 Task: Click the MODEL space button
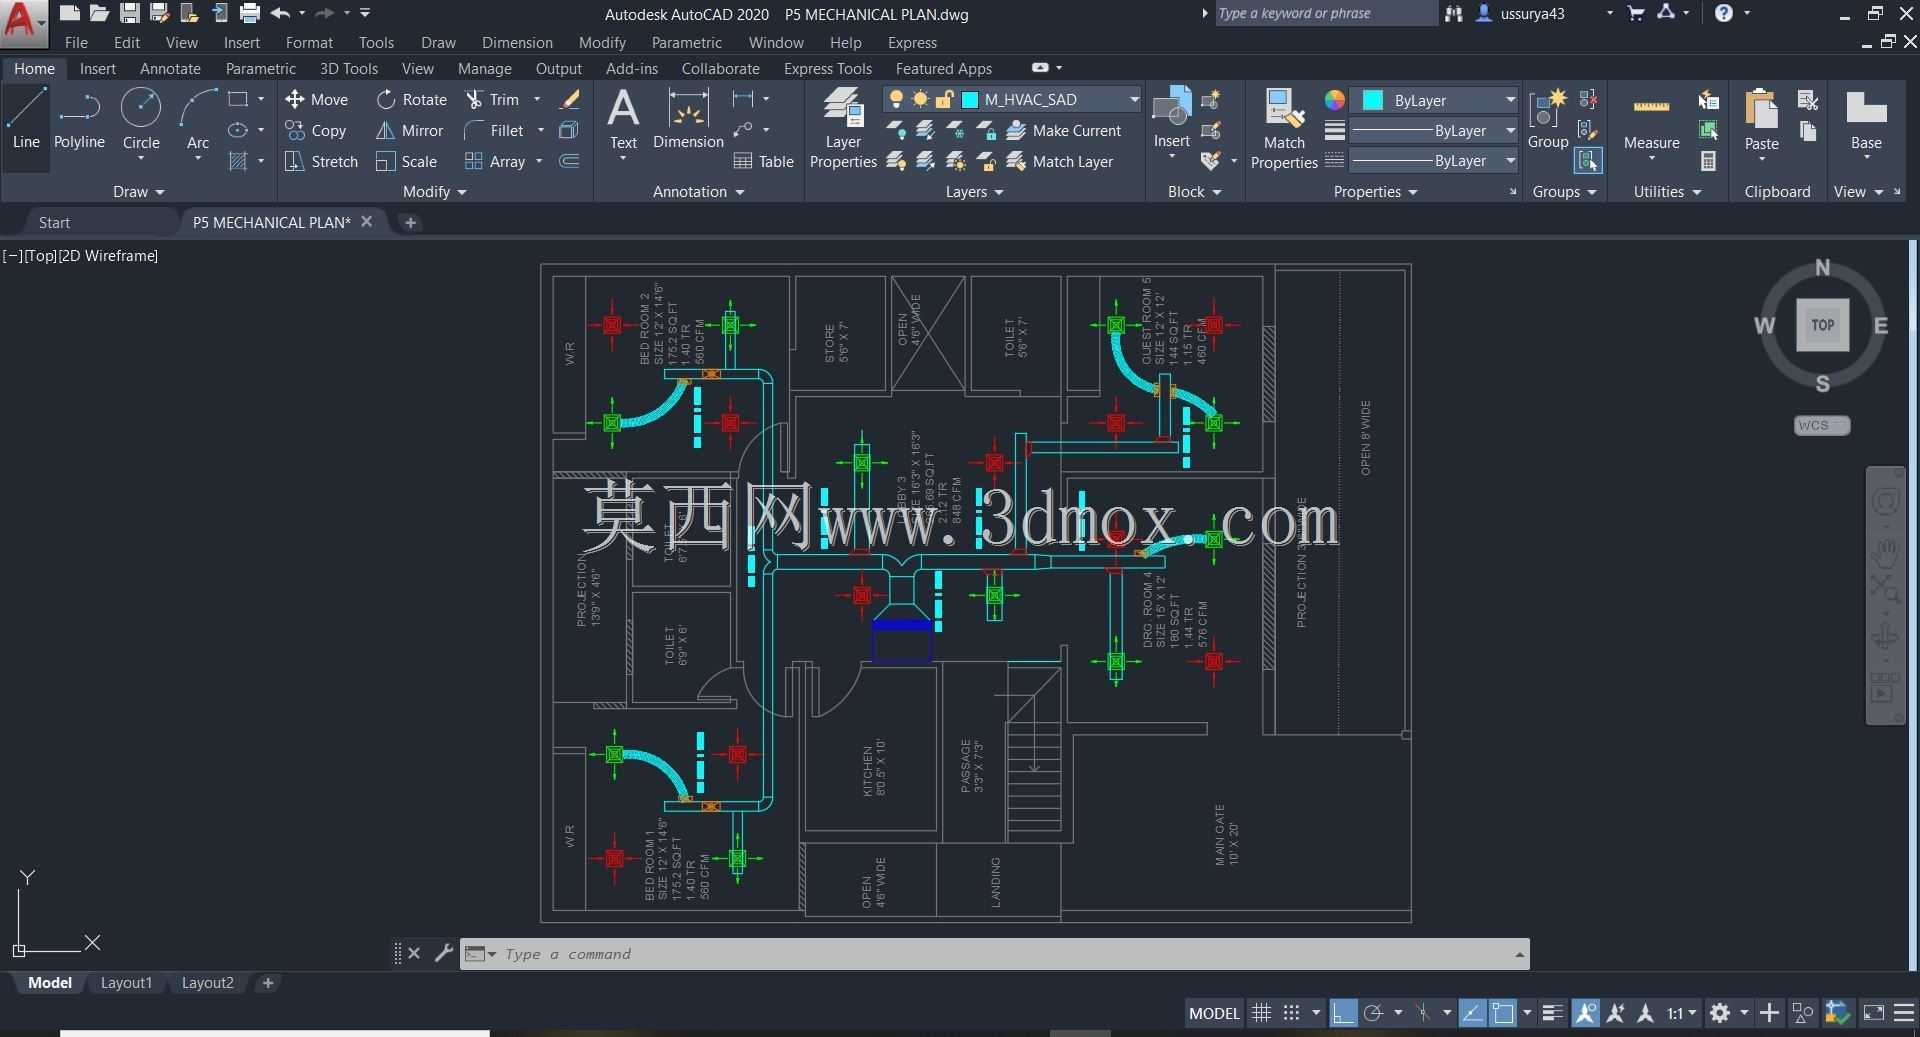click(x=1214, y=1013)
